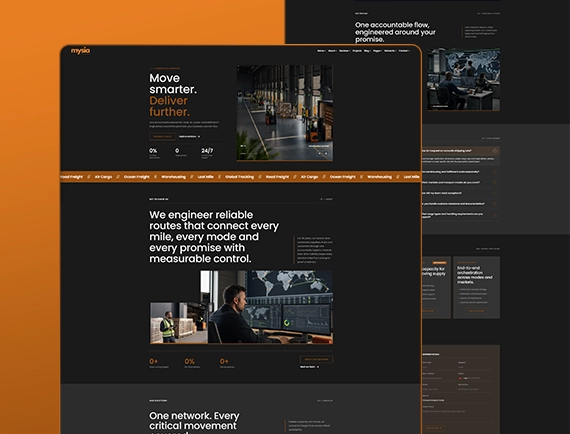
Task: Click the mysia logo
Action: coord(80,51)
